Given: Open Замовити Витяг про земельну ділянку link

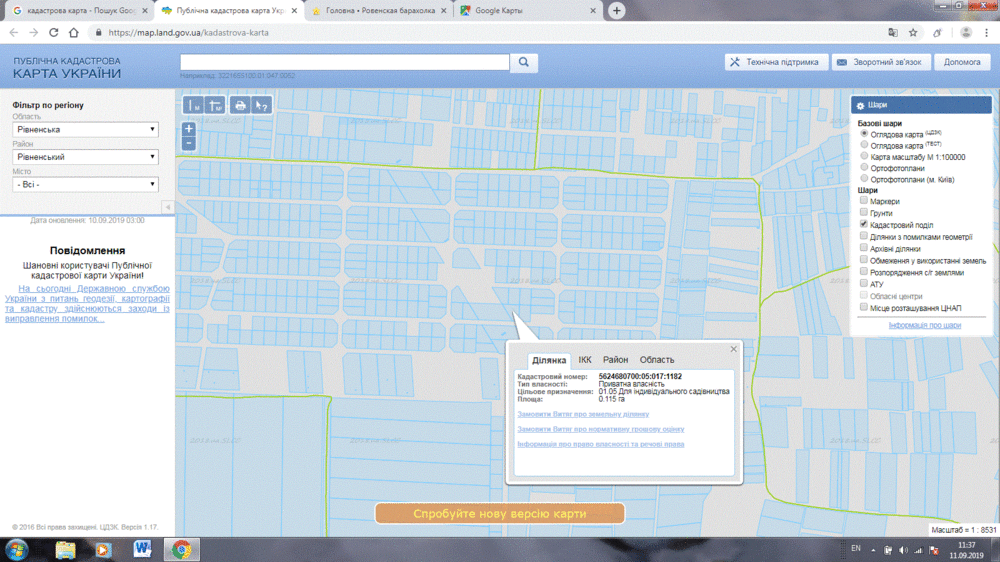Looking at the screenshot, I should (x=583, y=415).
